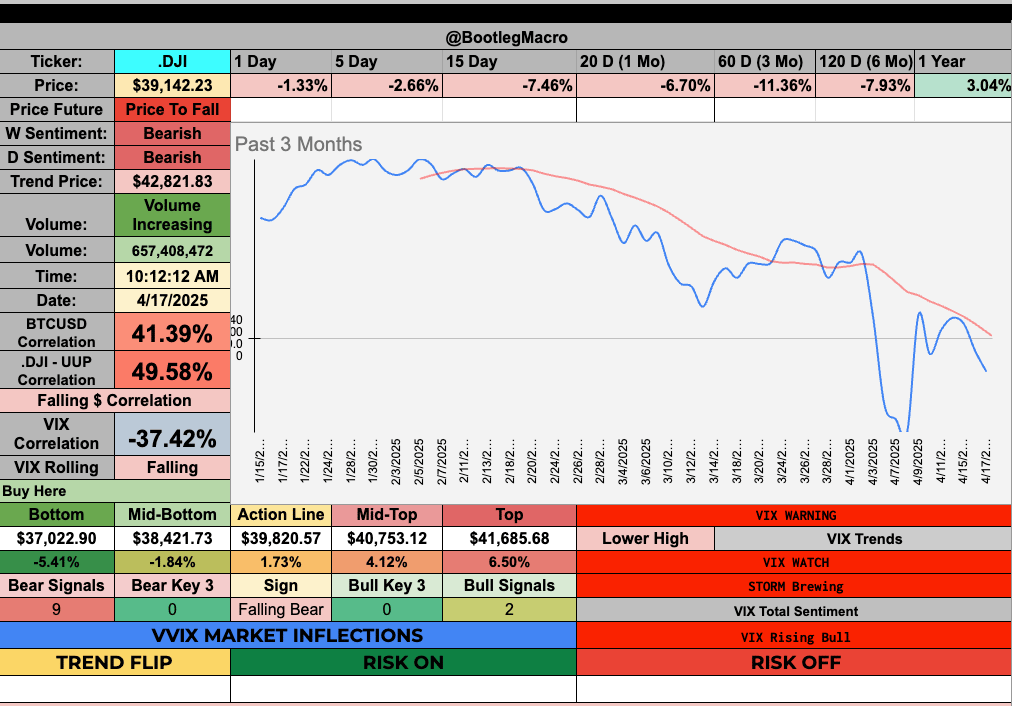Click the -1.84% percentage cell
1012x706 pixels.
click(172, 562)
